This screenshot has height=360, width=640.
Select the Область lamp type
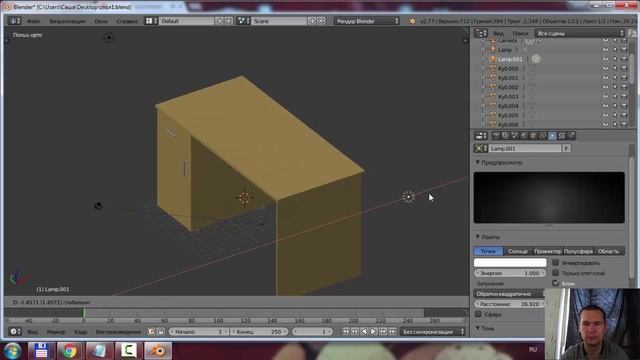pos(609,251)
